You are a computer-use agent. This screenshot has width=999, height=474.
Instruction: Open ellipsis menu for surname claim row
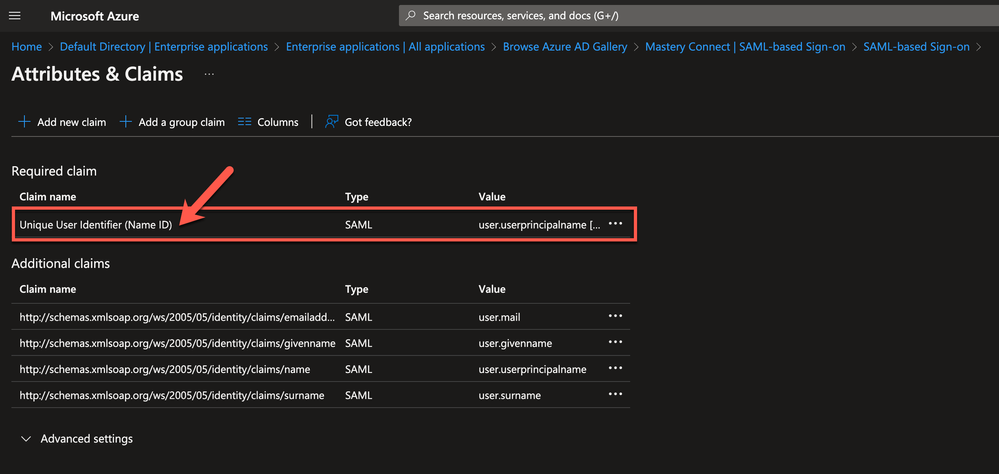click(x=615, y=395)
